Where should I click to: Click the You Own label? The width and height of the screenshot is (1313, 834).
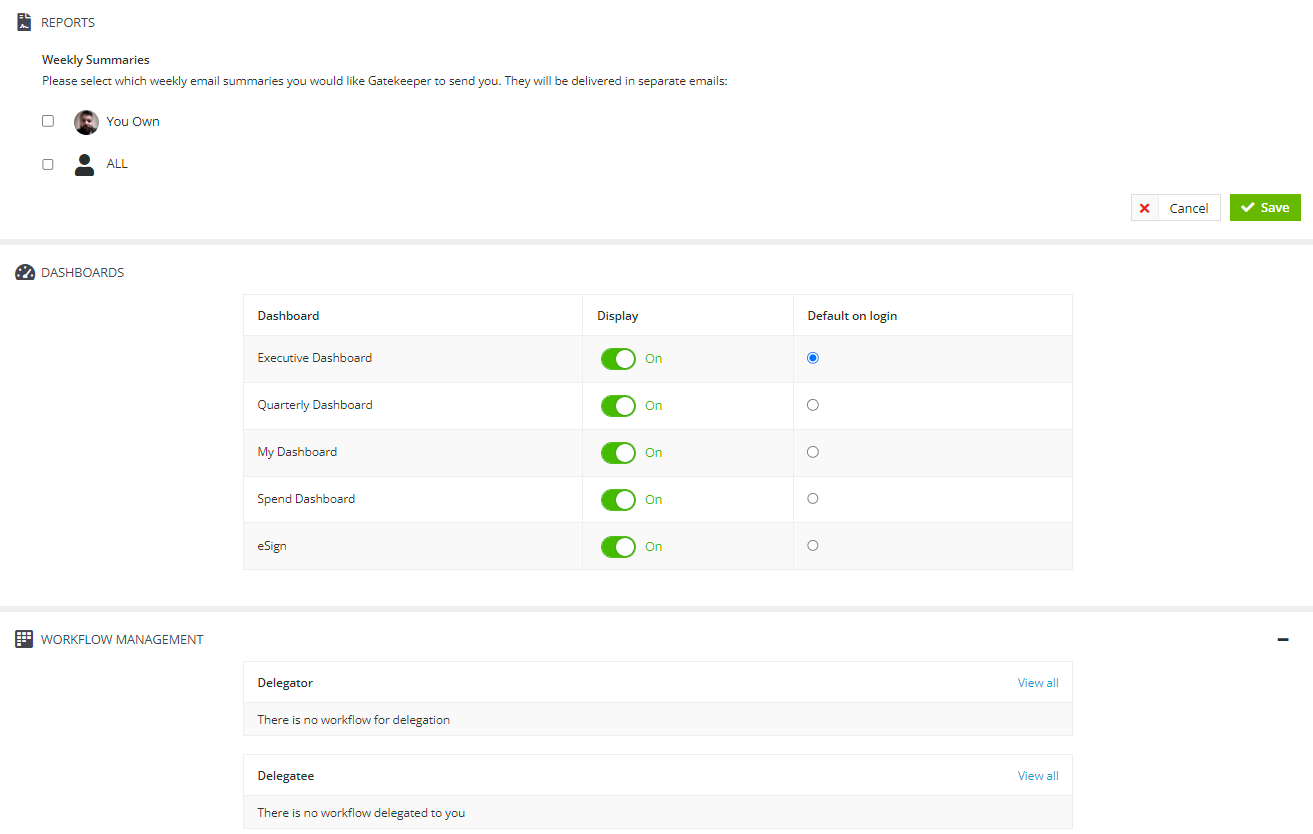(x=133, y=122)
